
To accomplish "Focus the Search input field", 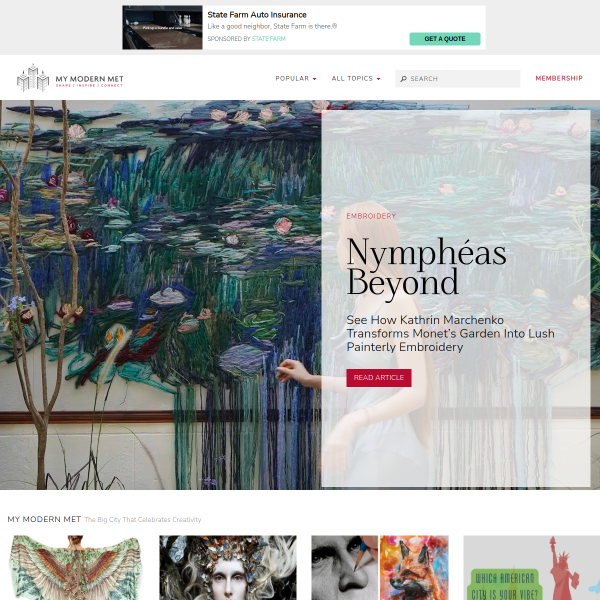I will point(458,78).
